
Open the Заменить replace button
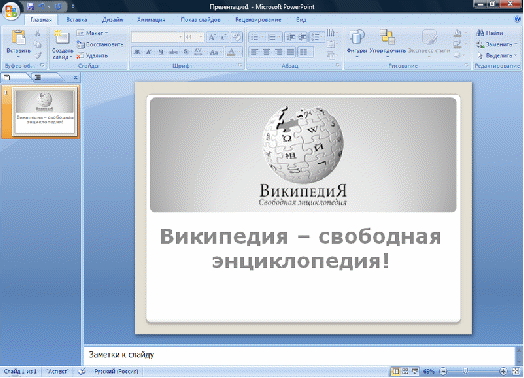click(x=497, y=44)
